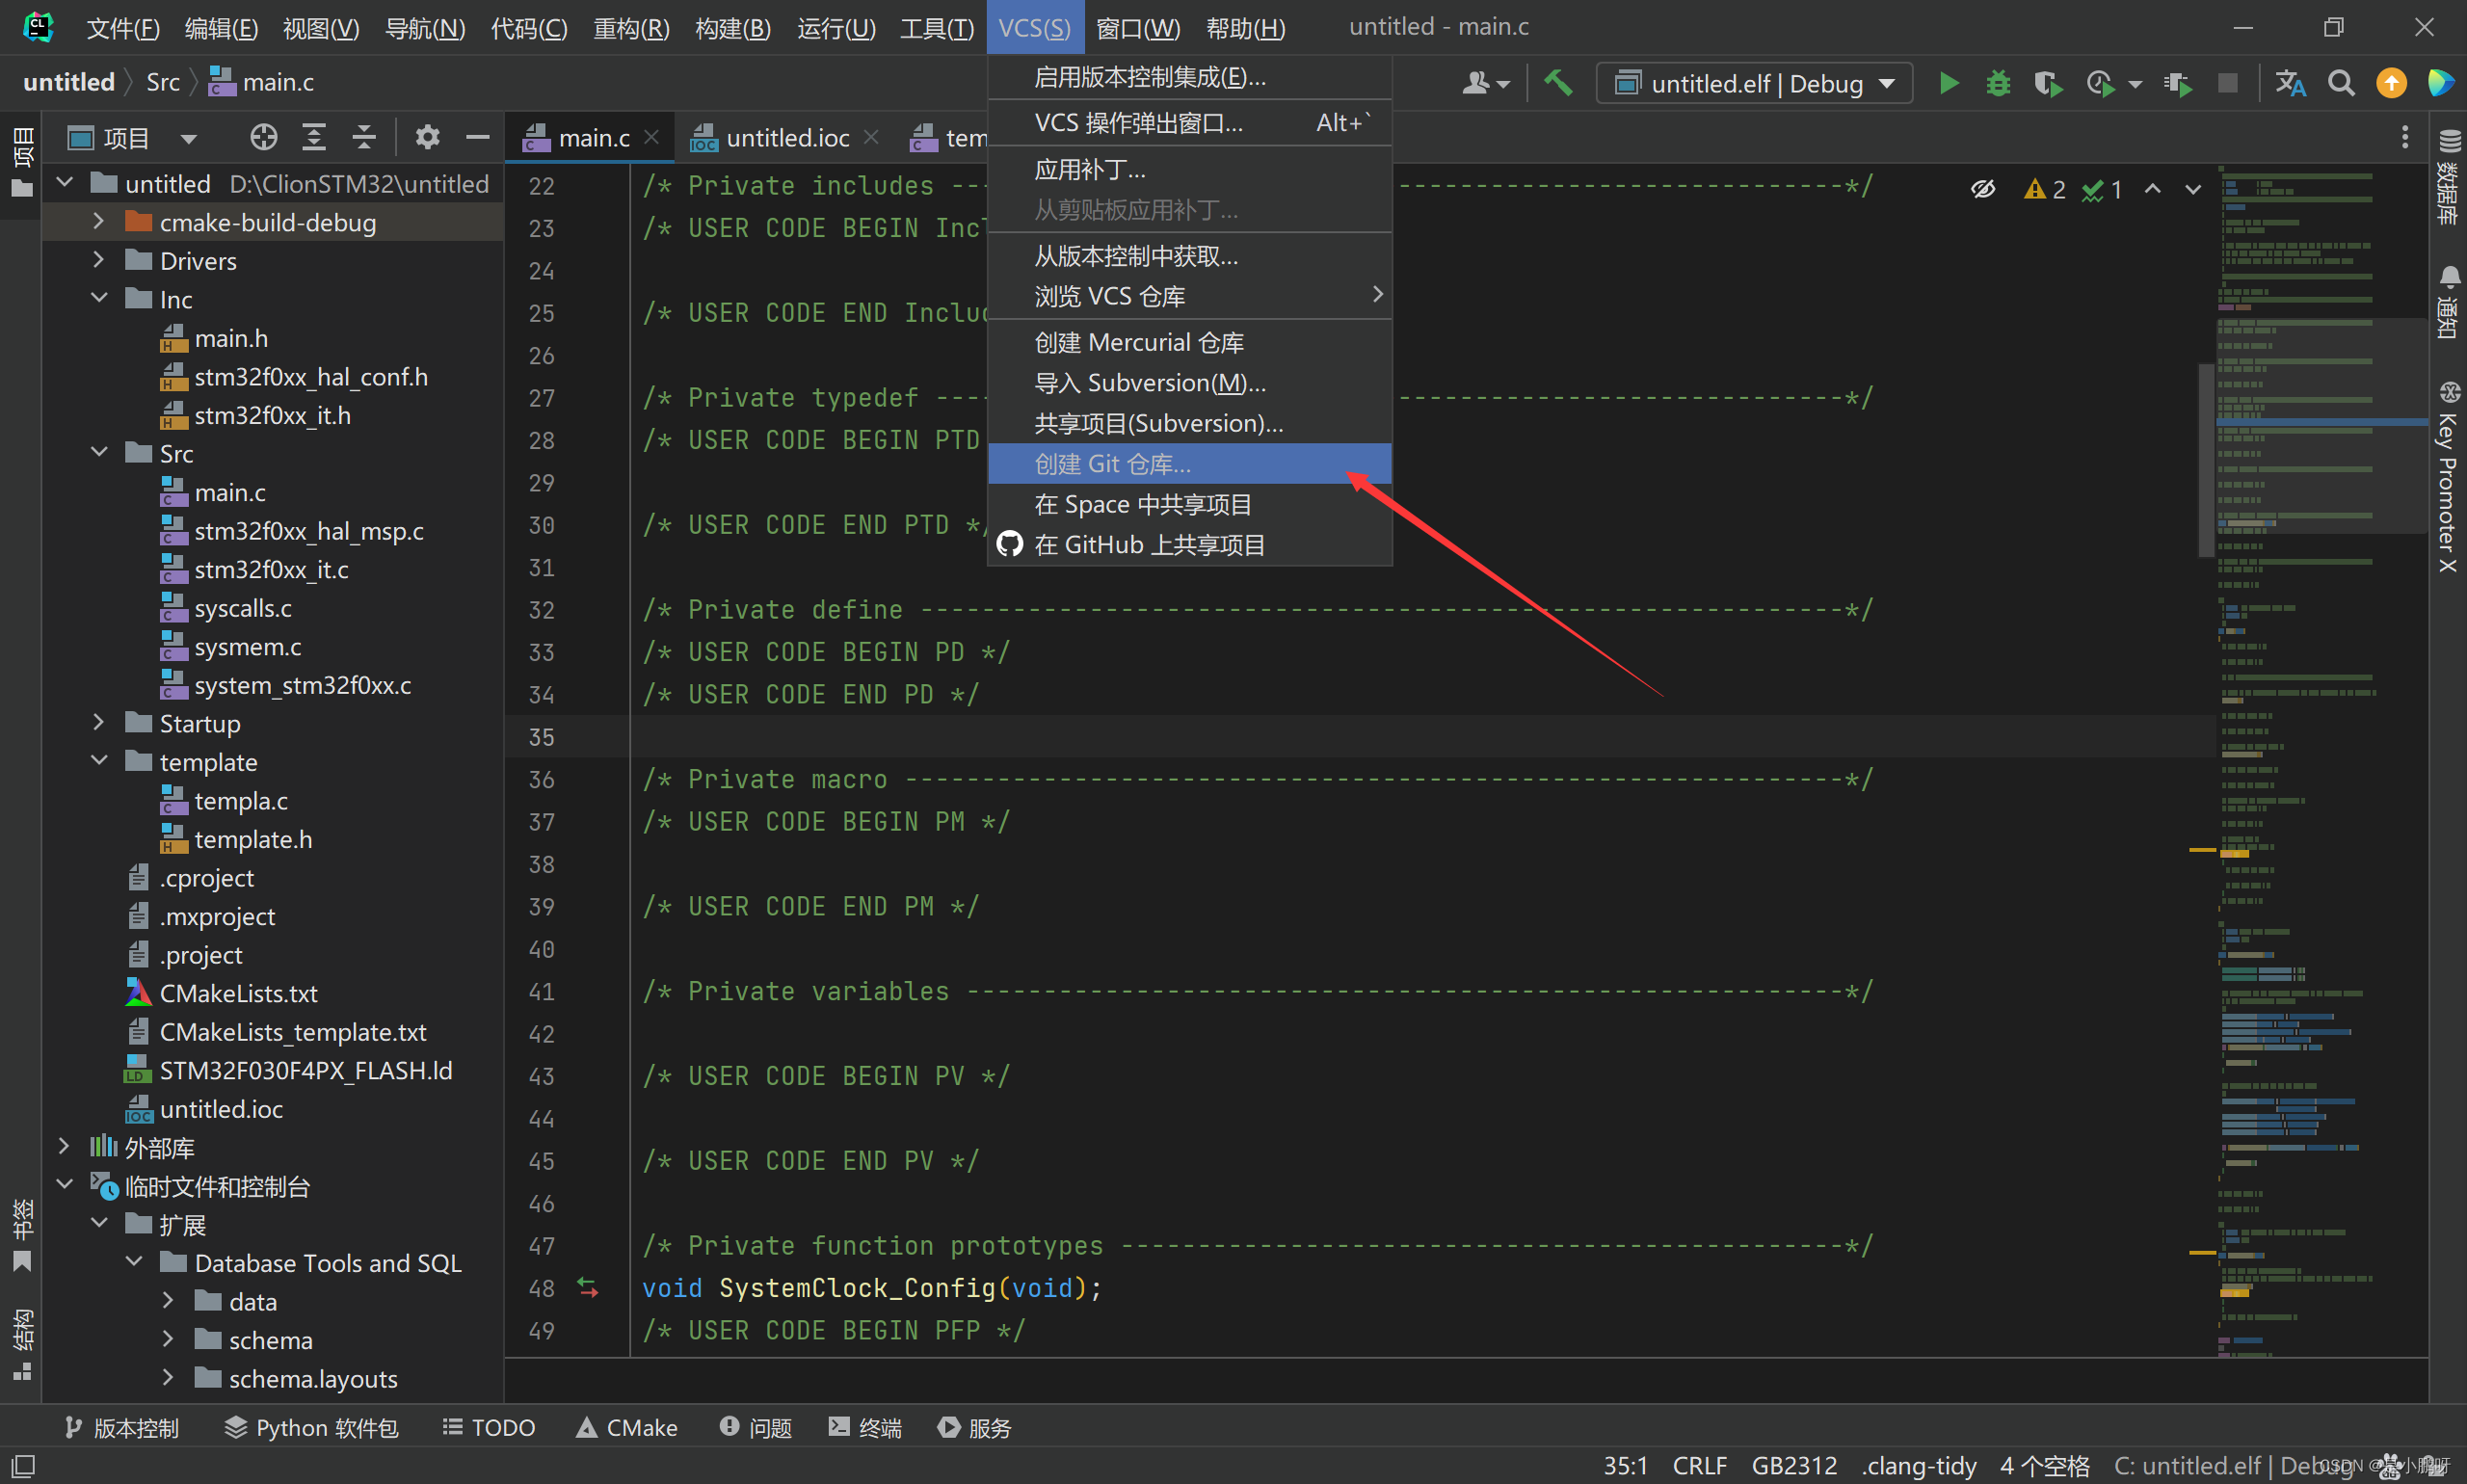2467x1484 pixels.
Task: Click the Stop square button in toolbar
Action: (2227, 83)
